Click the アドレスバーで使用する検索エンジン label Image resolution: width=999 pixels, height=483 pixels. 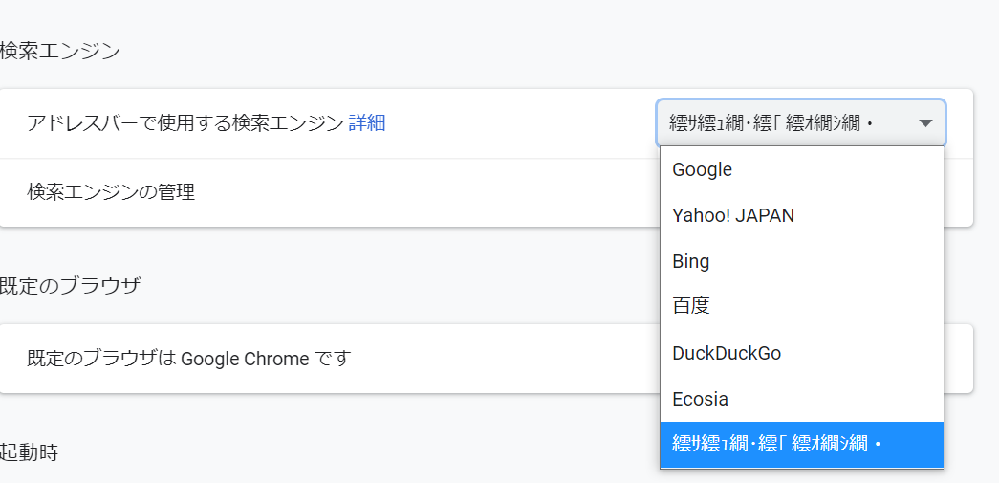coord(185,123)
